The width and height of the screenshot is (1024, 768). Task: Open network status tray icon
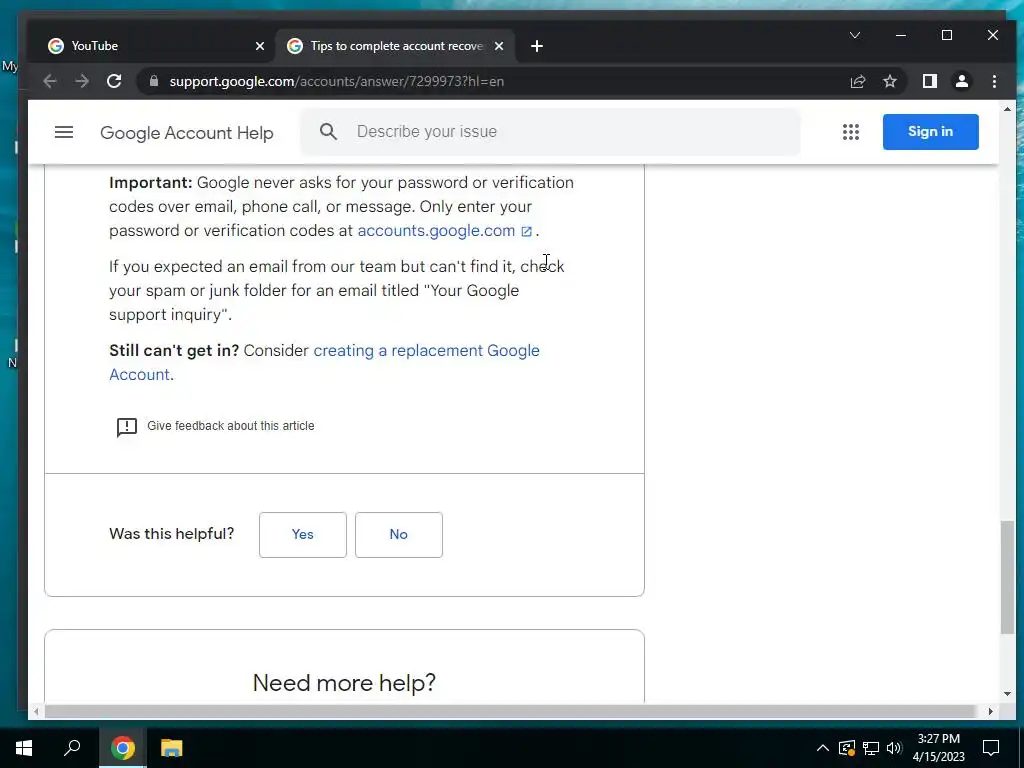point(871,748)
